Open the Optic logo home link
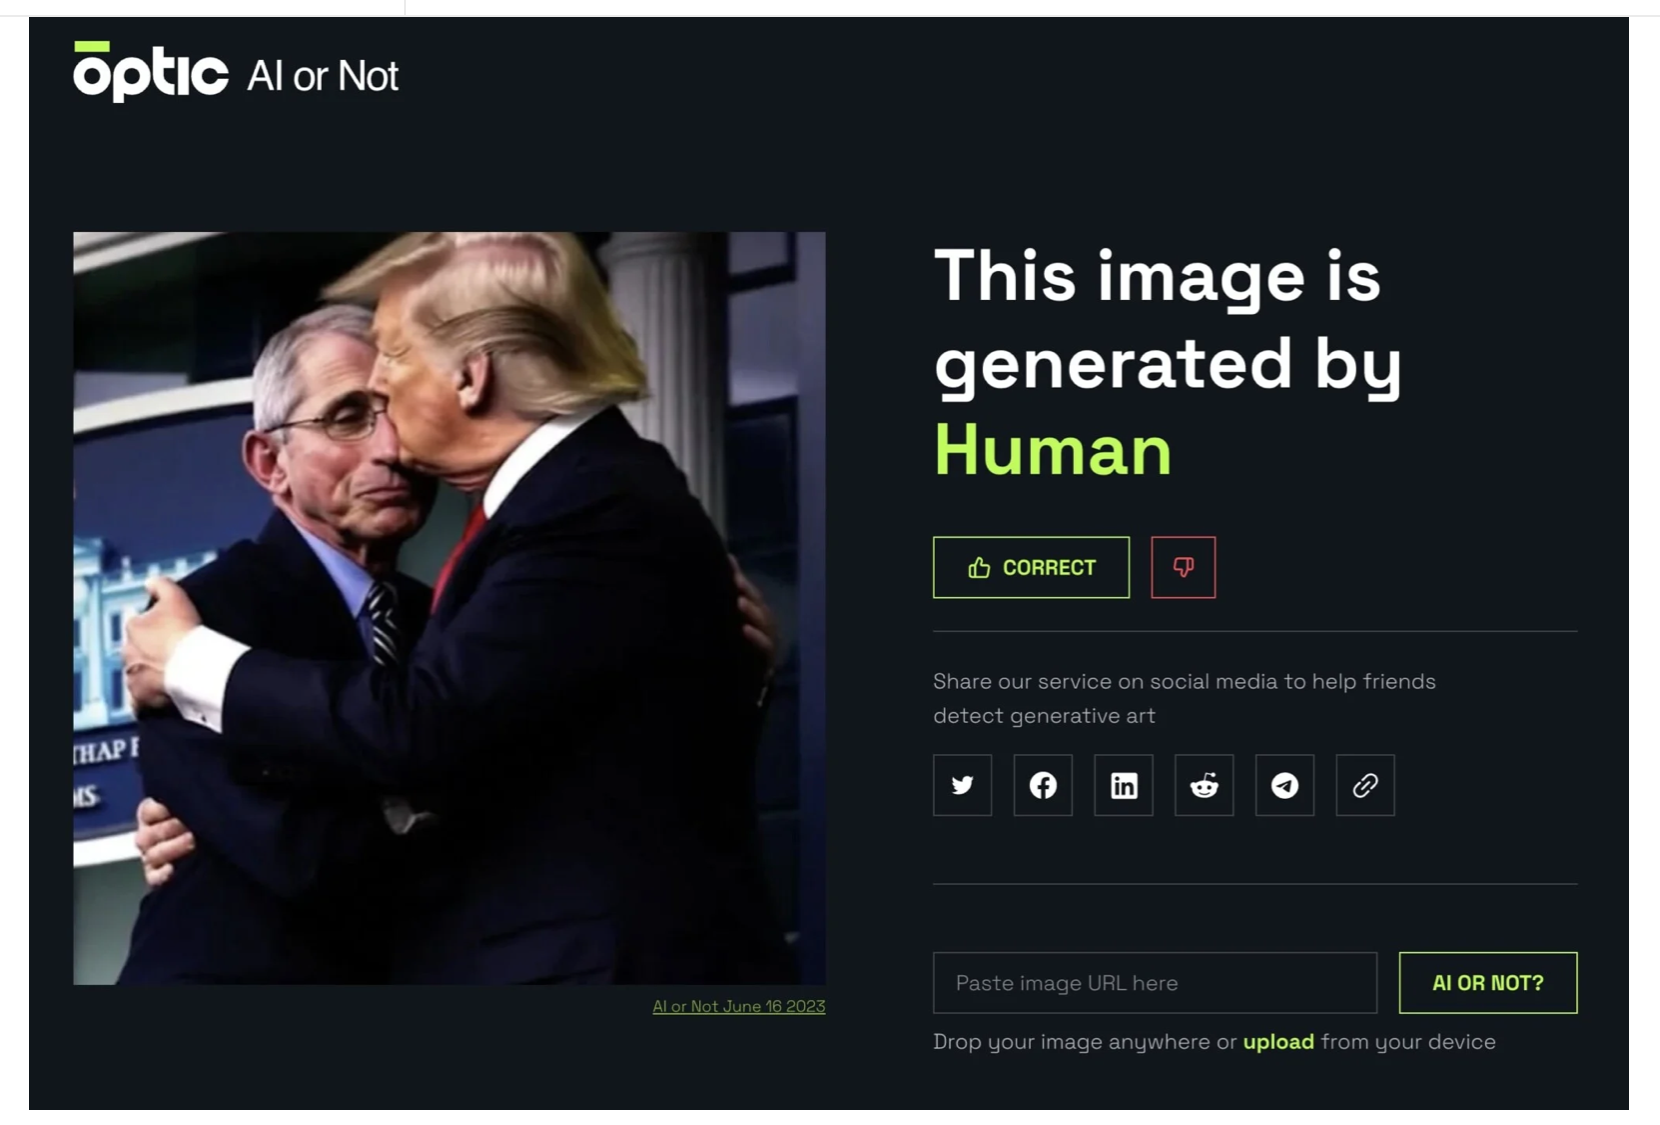Image resolution: width=1660 pixels, height=1125 pixels. click(x=150, y=71)
